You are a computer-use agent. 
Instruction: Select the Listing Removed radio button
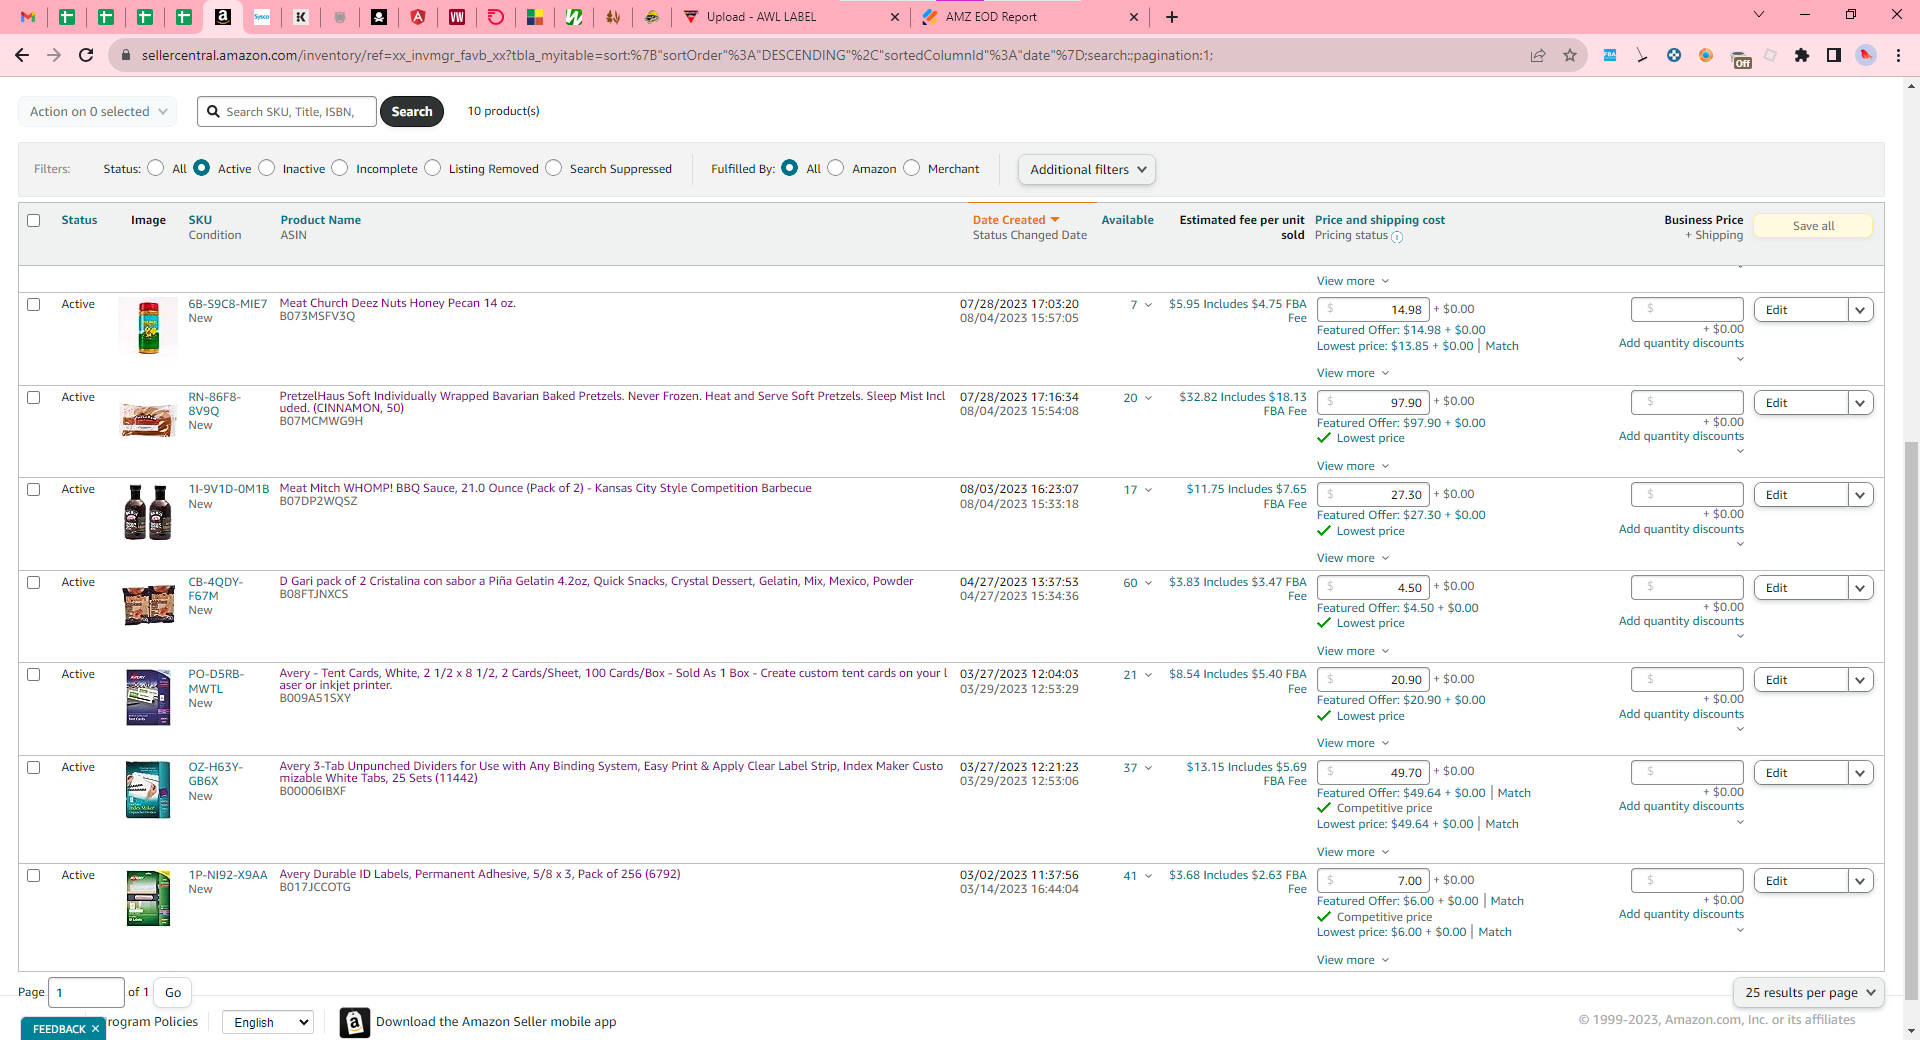coord(433,168)
